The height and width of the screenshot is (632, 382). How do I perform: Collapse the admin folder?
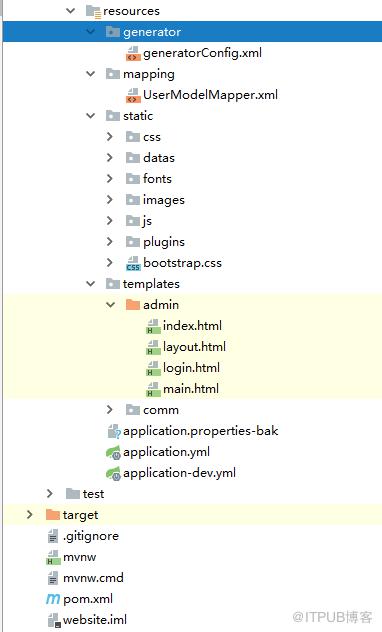click(x=111, y=305)
